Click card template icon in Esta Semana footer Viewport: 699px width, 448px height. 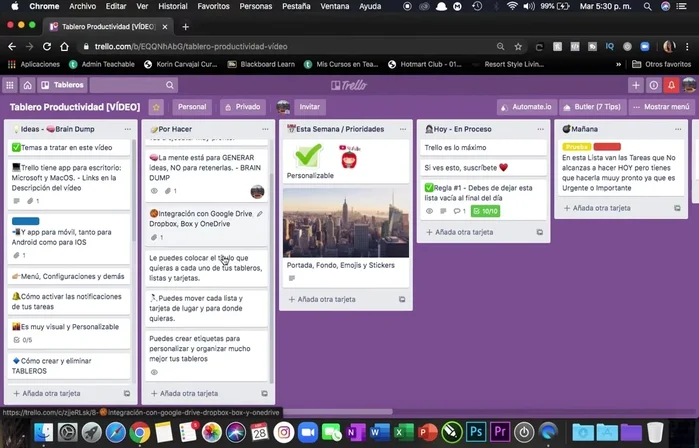pyautogui.click(x=402, y=300)
